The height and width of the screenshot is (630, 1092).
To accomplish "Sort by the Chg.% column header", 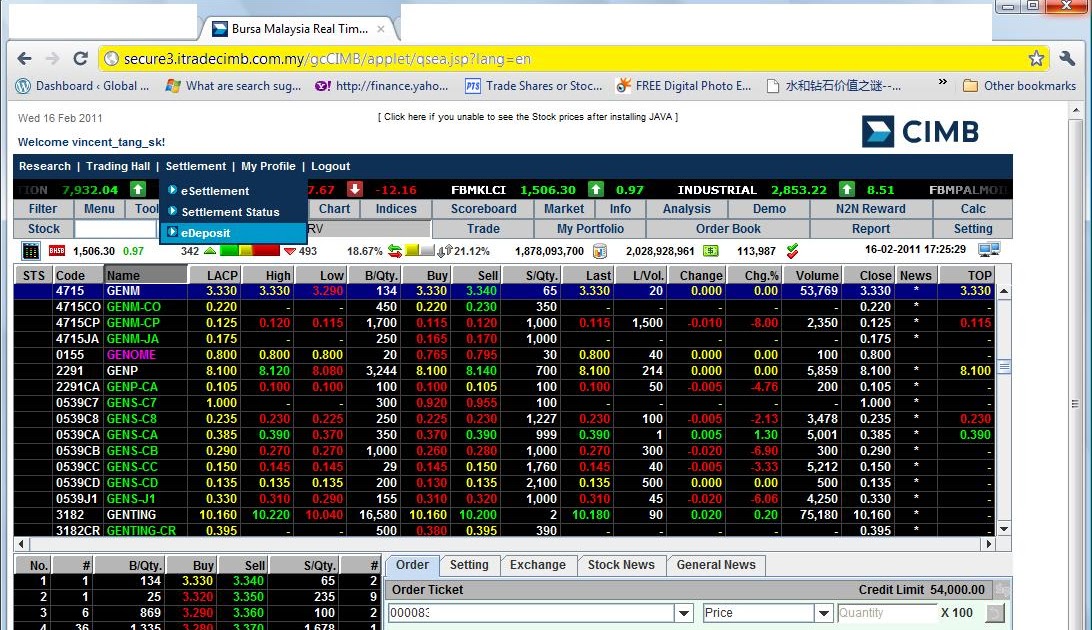I will (x=753, y=275).
